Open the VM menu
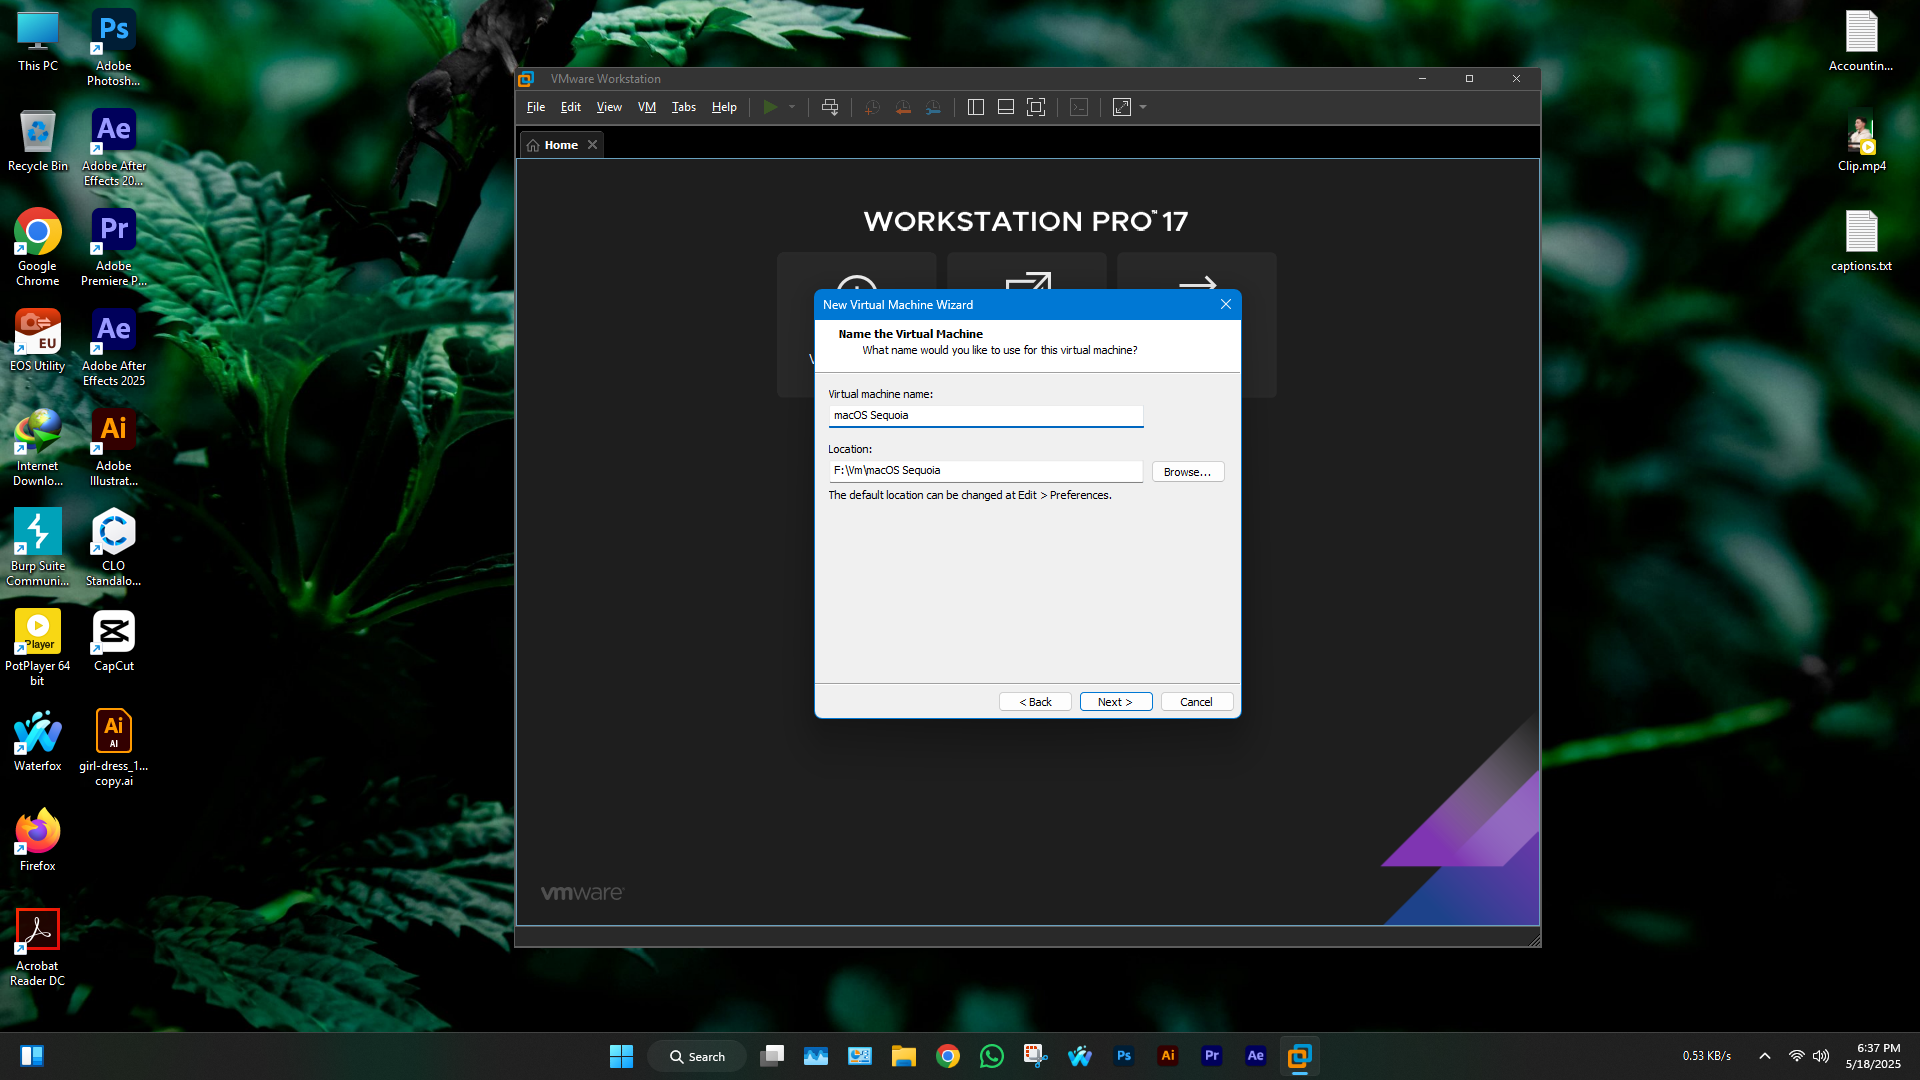The image size is (1920, 1080). click(647, 107)
